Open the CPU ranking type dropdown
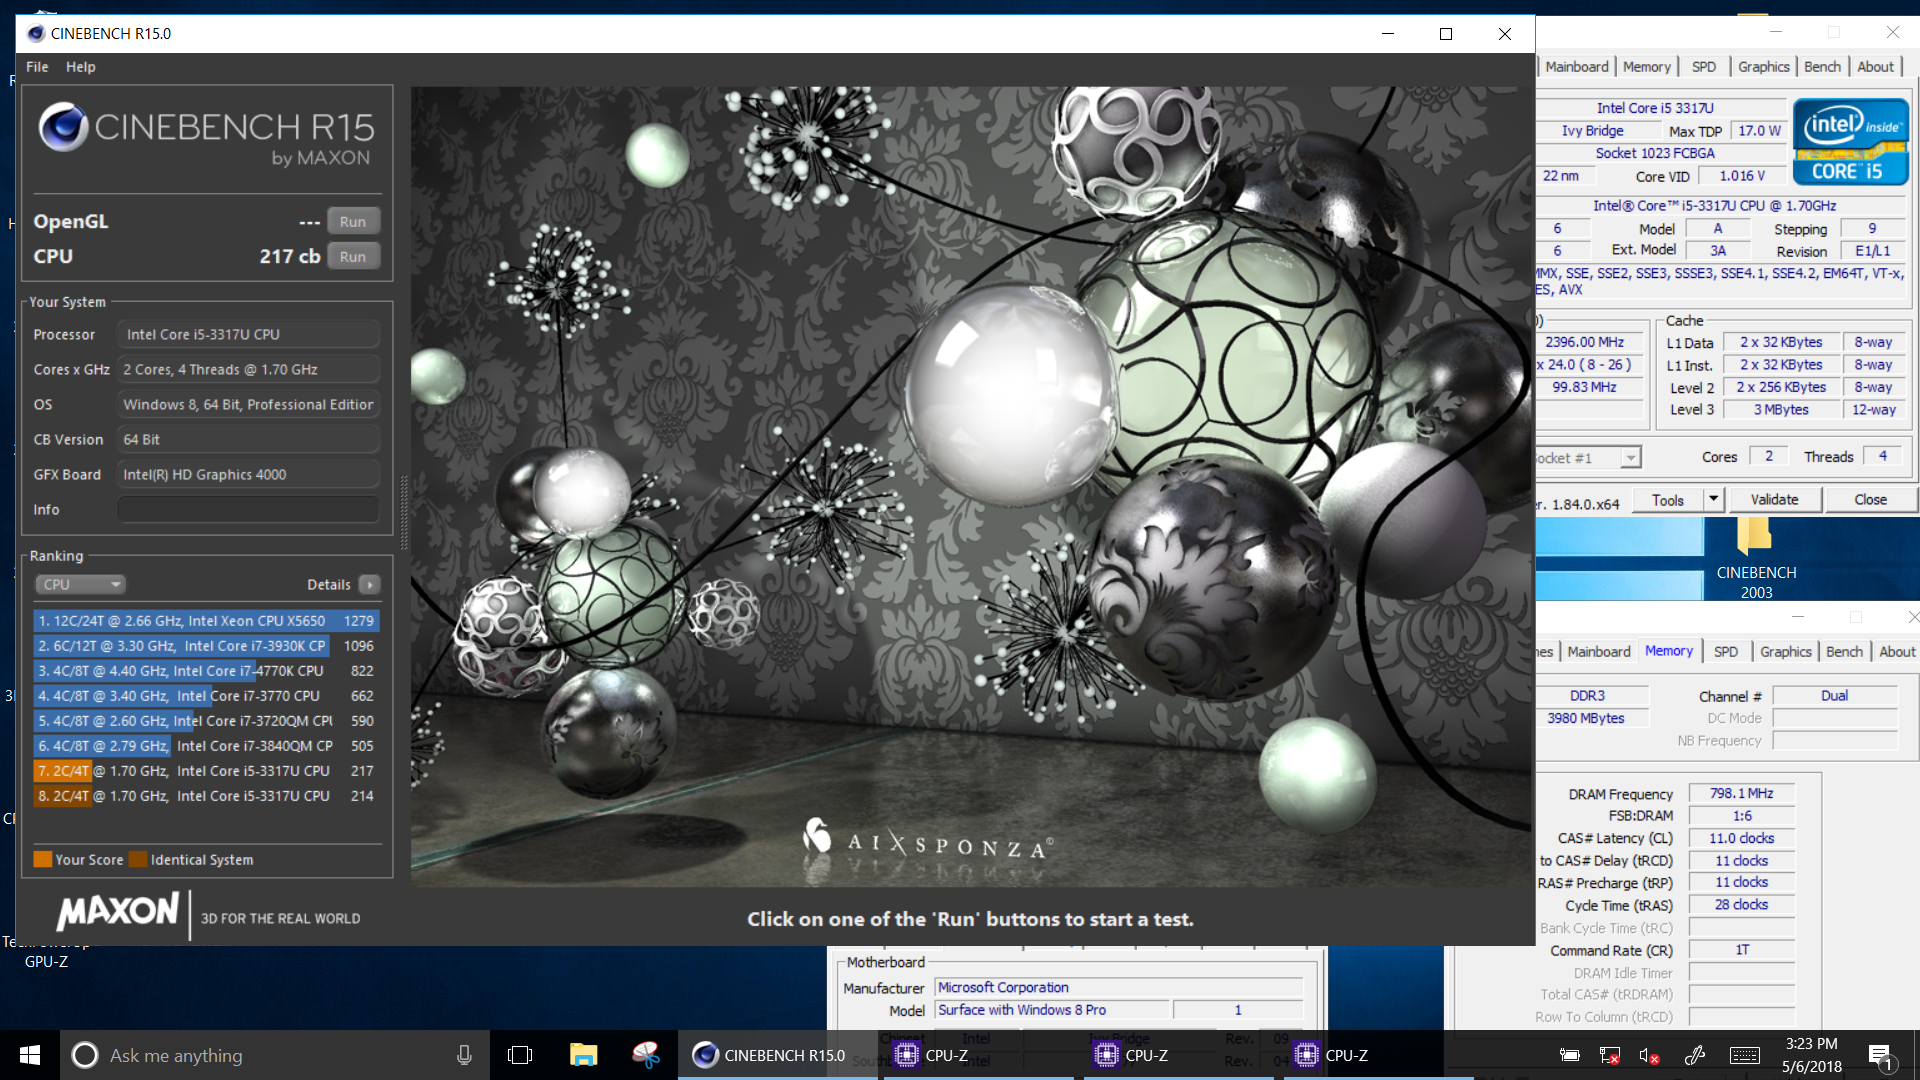 (80, 584)
